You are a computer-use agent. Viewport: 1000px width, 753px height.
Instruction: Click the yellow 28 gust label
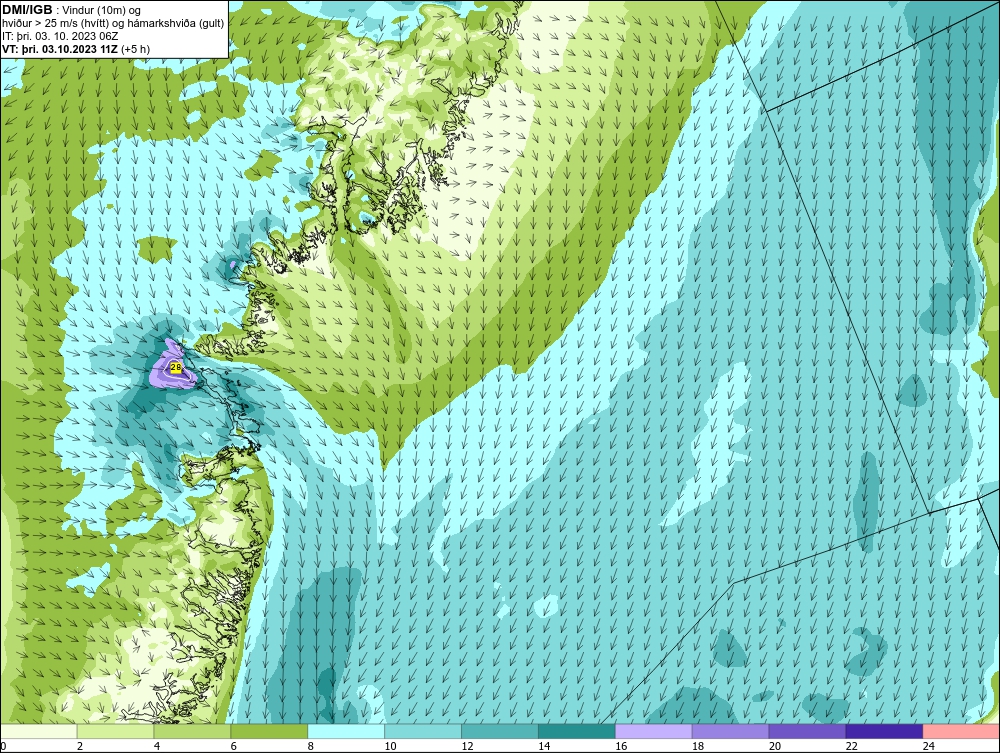tap(176, 367)
